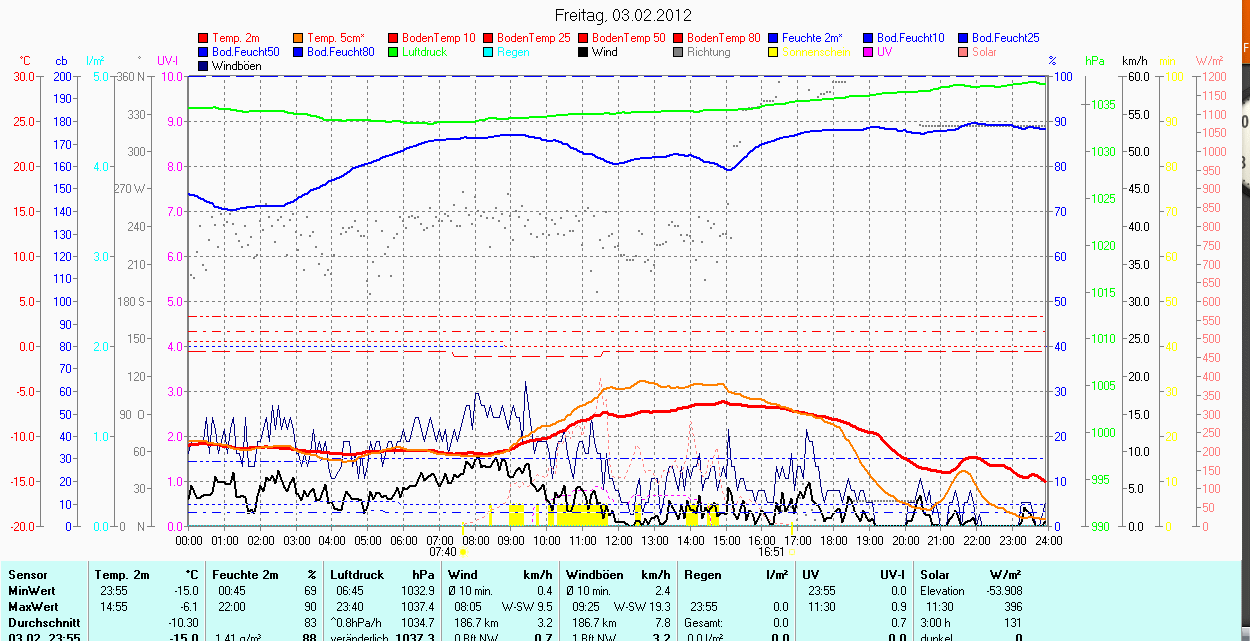Viewport: 1250px width, 641px height.
Task: Click the magenta UV legend square
Action: [869, 52]
